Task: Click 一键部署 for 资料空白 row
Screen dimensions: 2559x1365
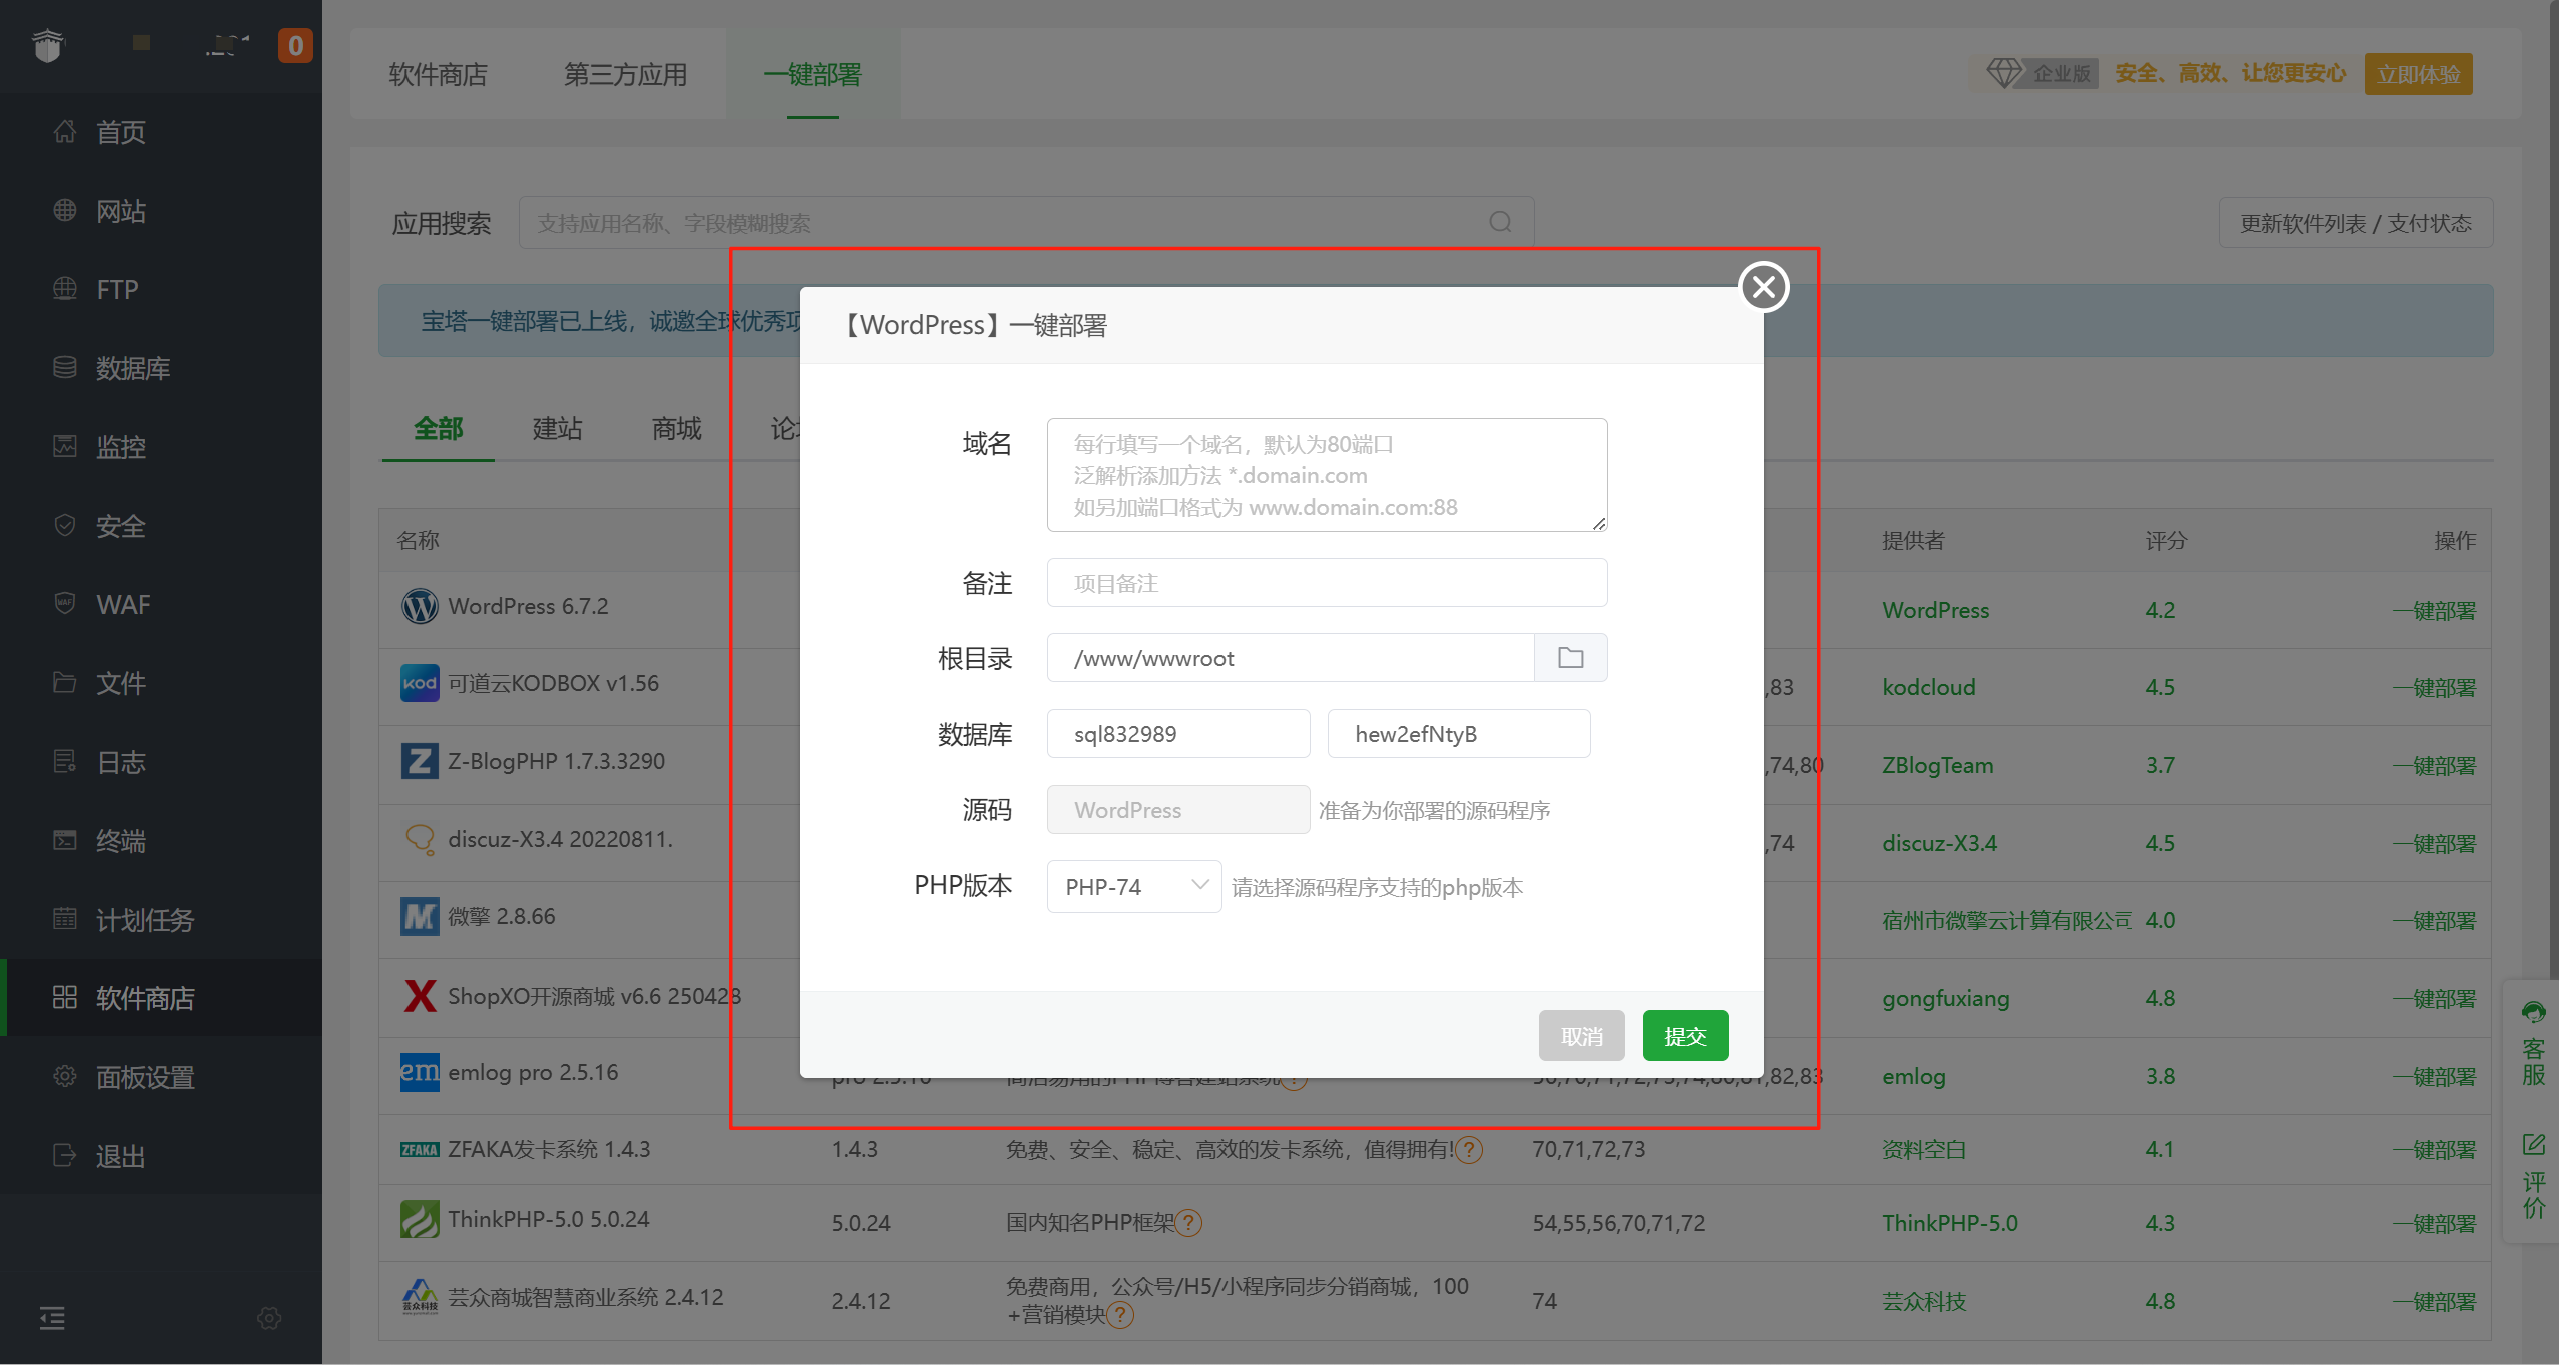Action: pyautogui.click(x=2435, y=1149)
